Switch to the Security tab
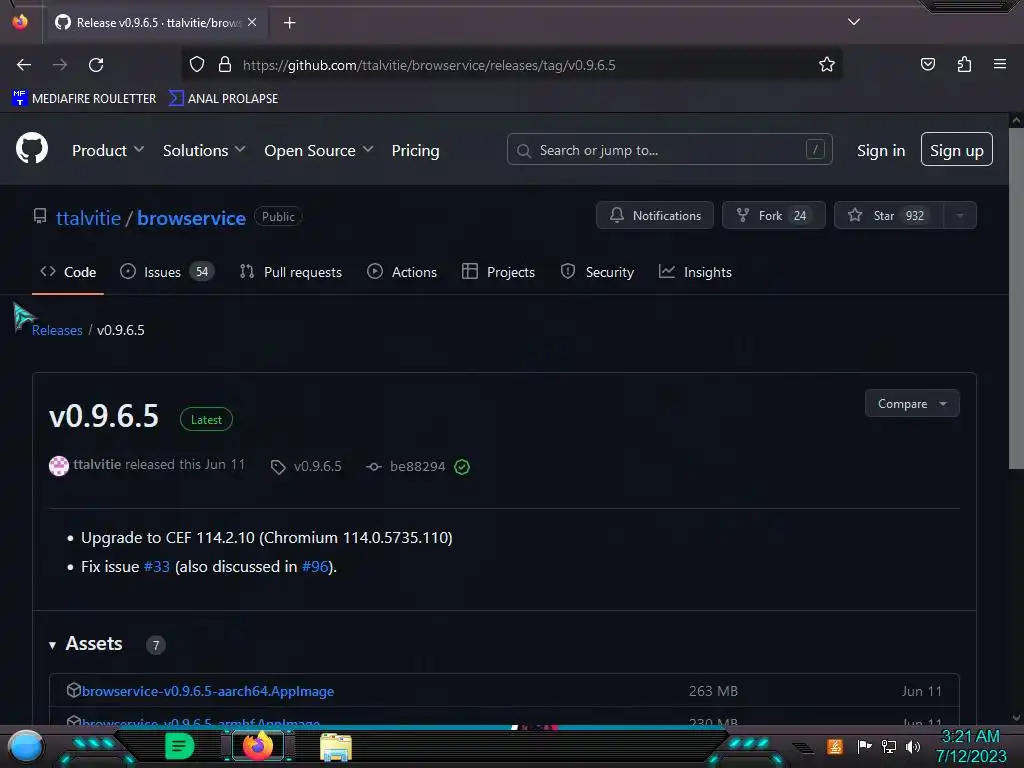The height and width of the screenshot is (768, 1024). point(597,272)
